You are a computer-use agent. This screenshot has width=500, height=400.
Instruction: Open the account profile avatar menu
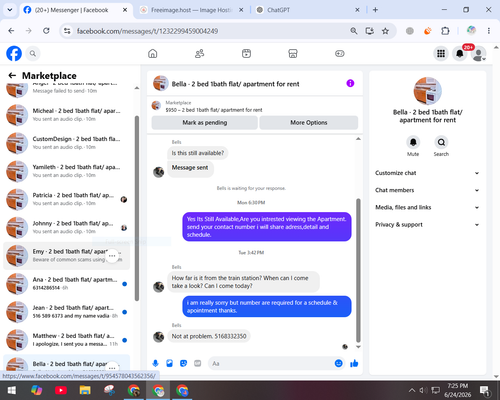(x=478, y=54)
